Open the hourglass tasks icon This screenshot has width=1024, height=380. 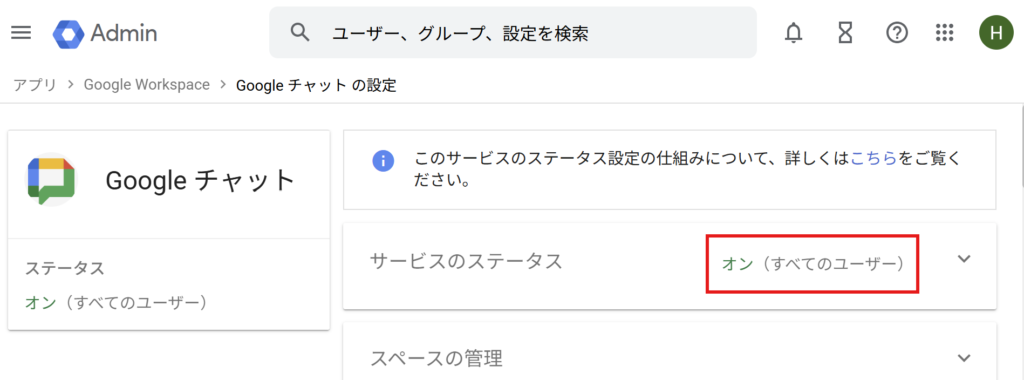(x=846, y=33)
